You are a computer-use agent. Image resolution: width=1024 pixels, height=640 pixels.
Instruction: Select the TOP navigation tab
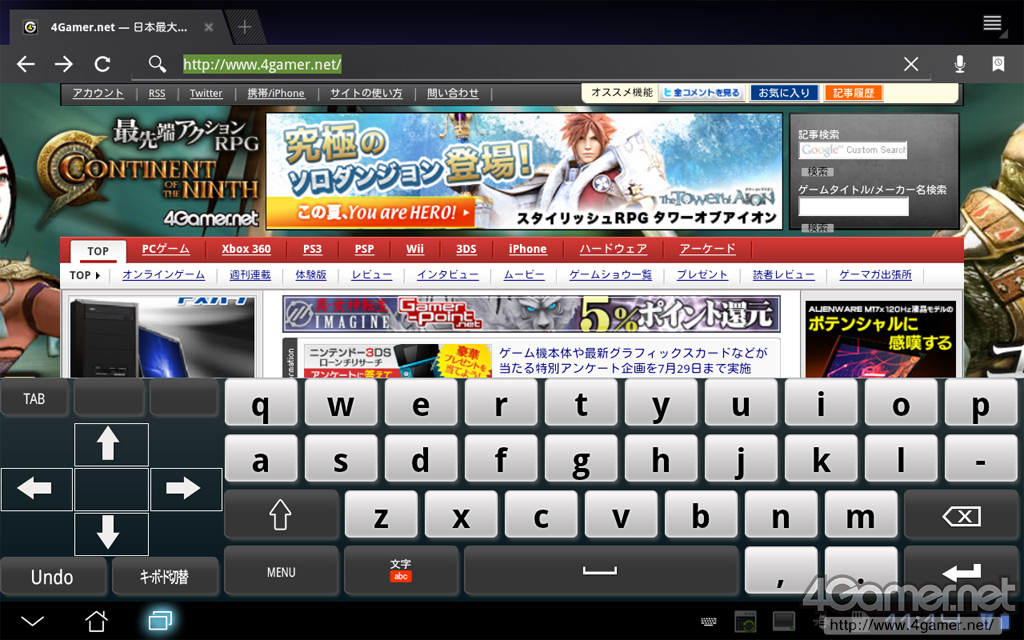coord(98,251)
